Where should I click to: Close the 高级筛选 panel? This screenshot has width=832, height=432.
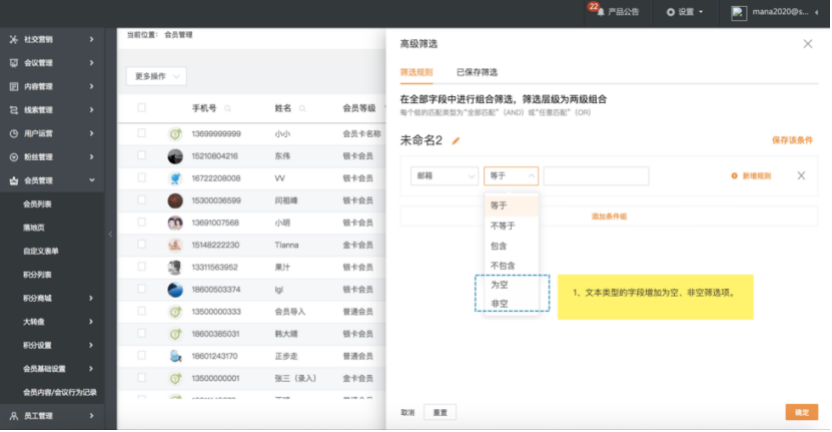click(808, 44)
